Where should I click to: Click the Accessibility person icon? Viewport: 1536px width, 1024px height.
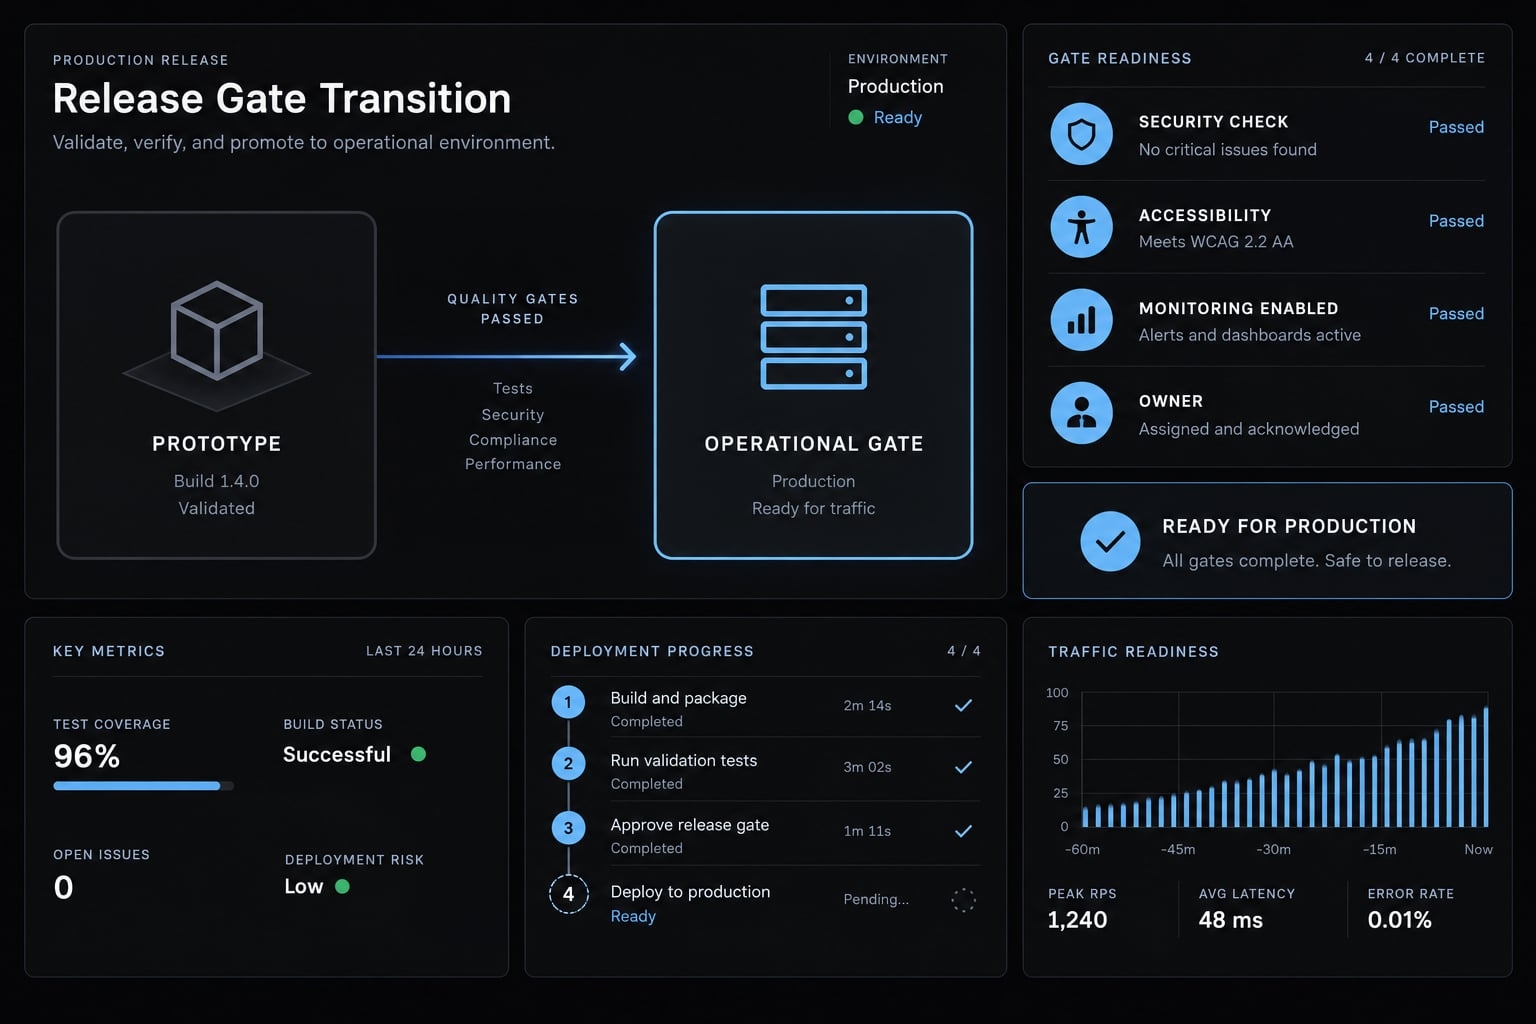coord(1081,227)
